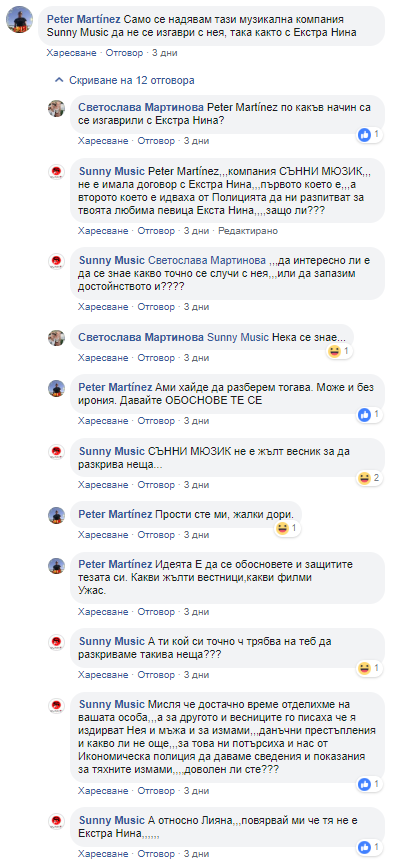
Task: Open thumbs-up reaction on Светослава's first reply
Action: [x=369, y=134]
